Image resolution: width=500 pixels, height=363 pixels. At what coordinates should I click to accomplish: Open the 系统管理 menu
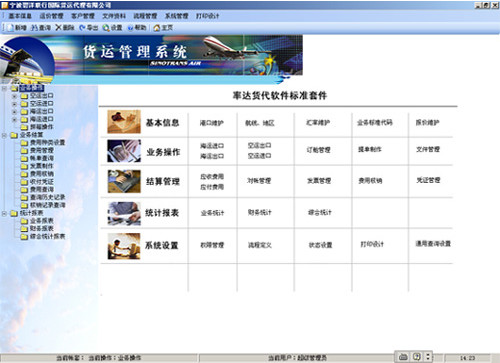(x=177, y=16)
